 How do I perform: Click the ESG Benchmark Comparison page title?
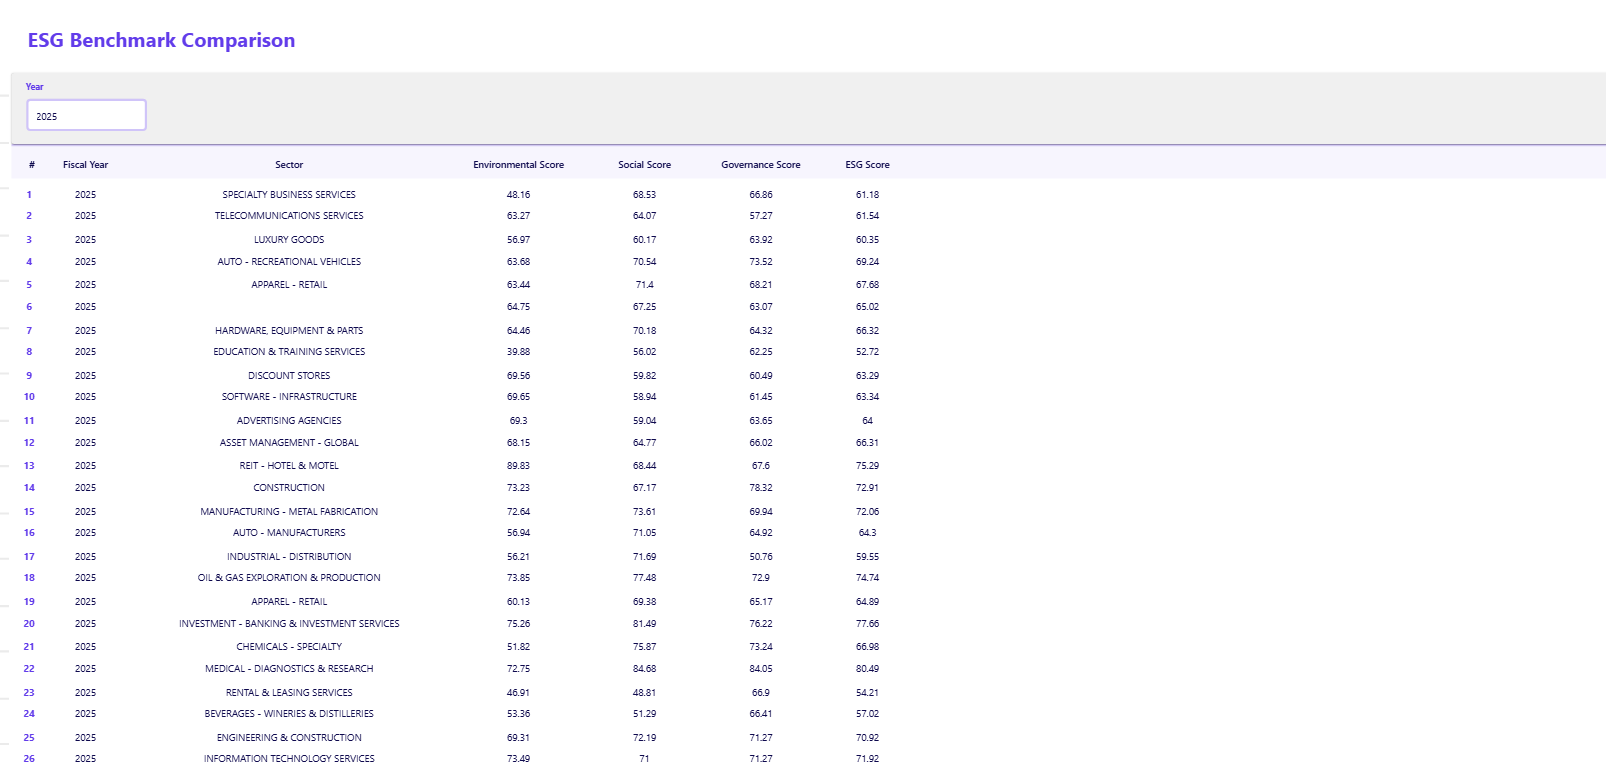pos(161,41)
